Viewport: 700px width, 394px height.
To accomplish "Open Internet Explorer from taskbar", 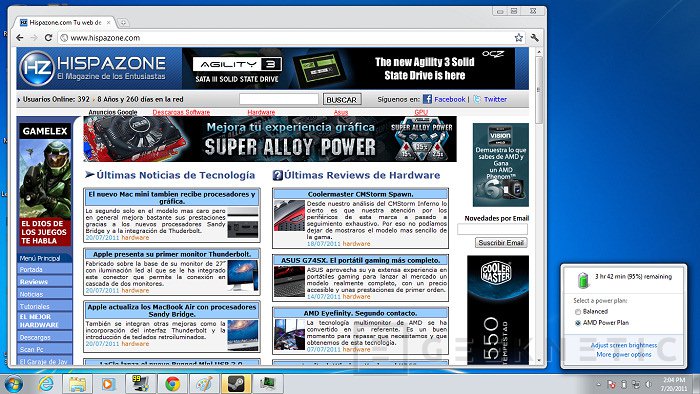I will 46,383.
